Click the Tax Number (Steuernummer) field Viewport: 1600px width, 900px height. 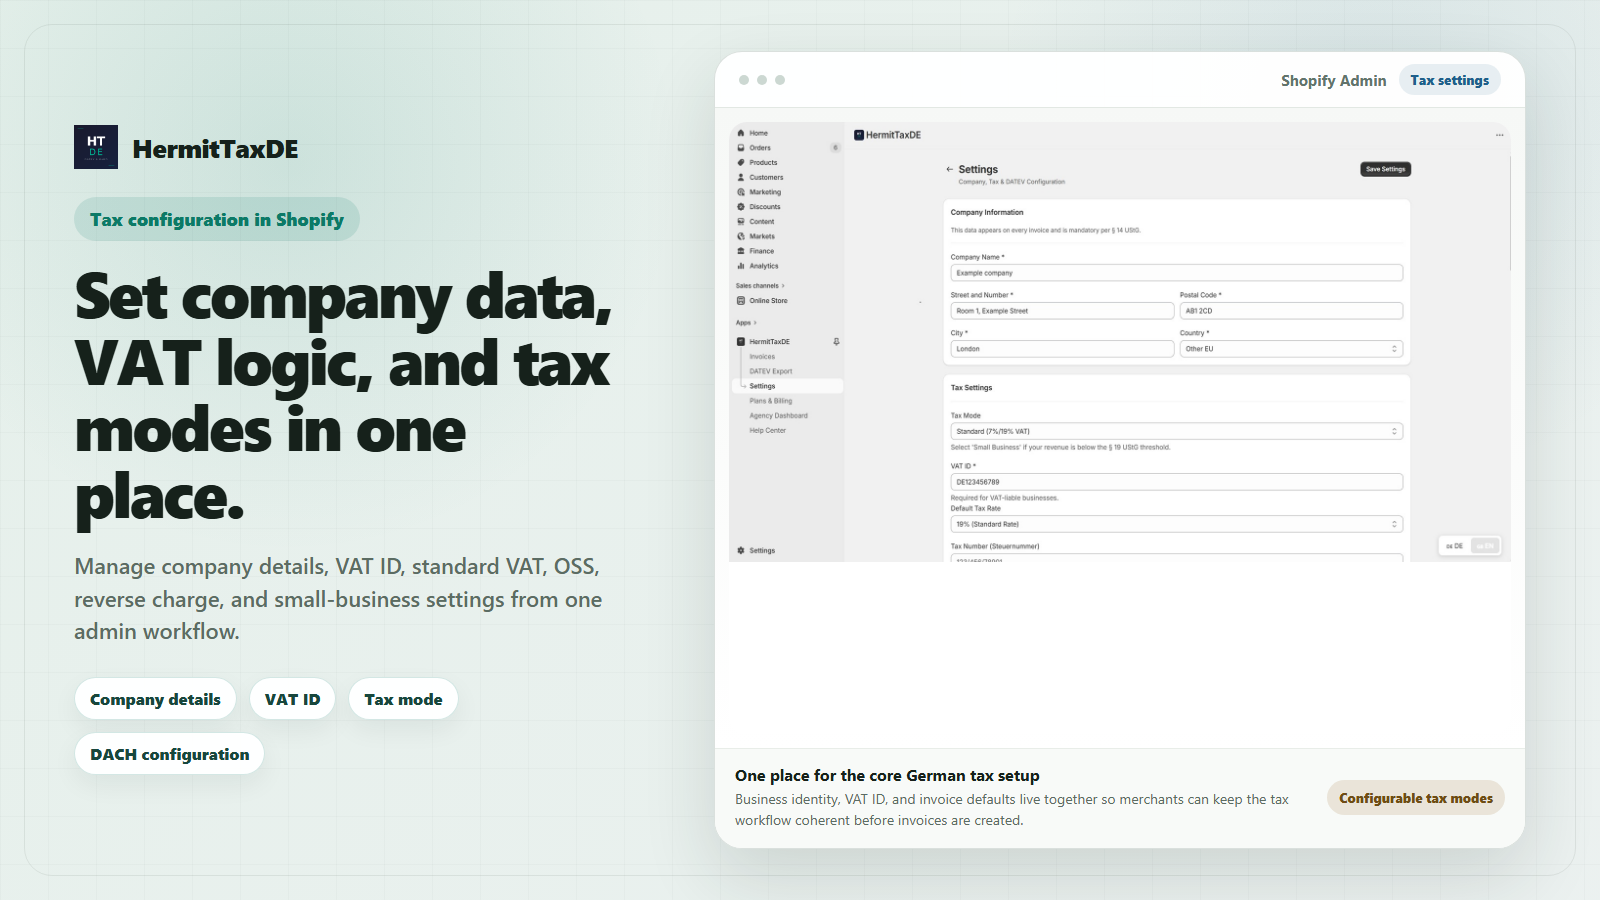click(x=1176, y=558)
